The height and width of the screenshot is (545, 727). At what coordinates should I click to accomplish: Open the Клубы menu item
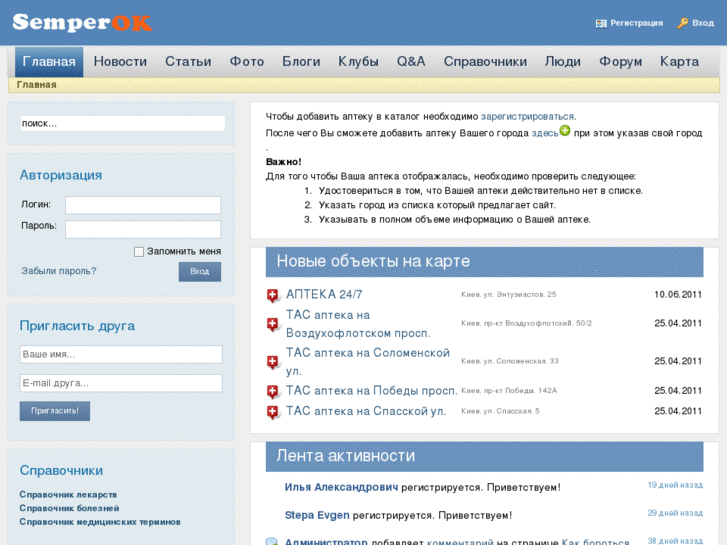358,62
